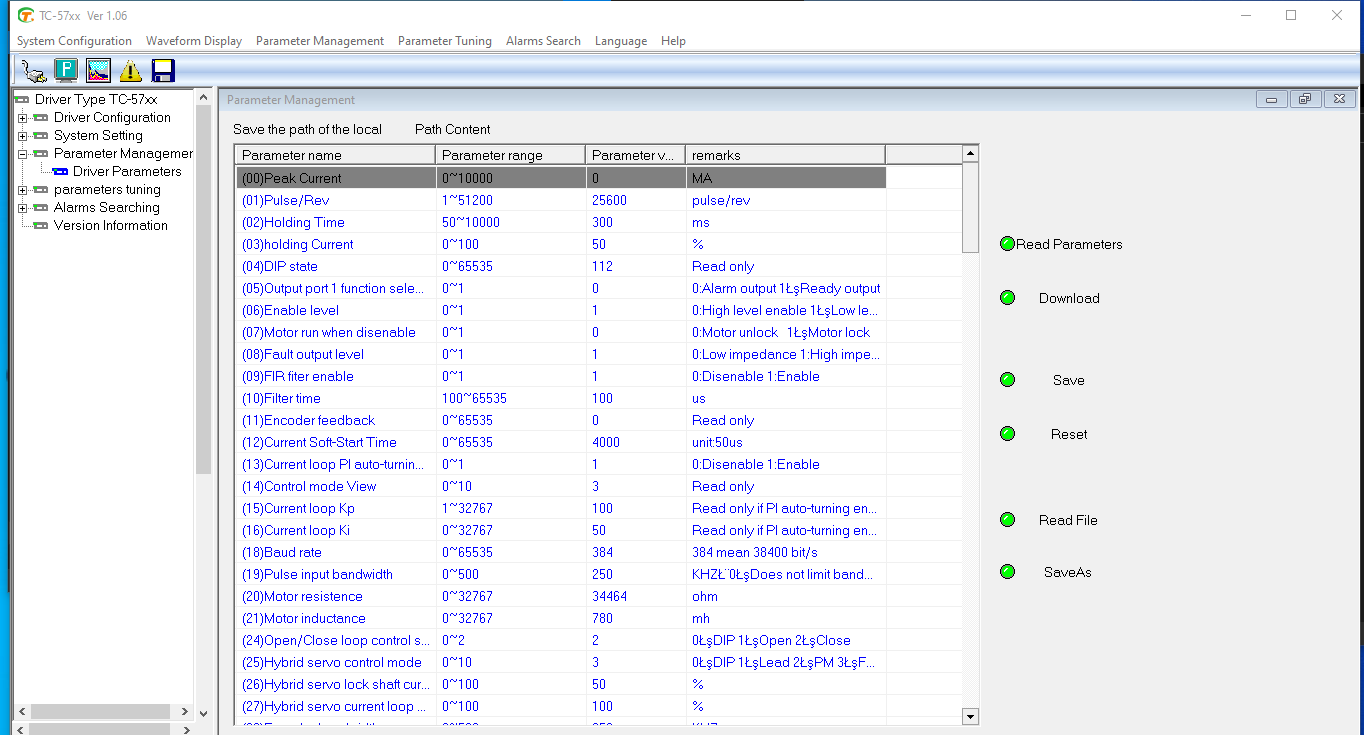
Task: Open the parameter monitor 'P' toolbar icon
Action: tap(66, 70)
